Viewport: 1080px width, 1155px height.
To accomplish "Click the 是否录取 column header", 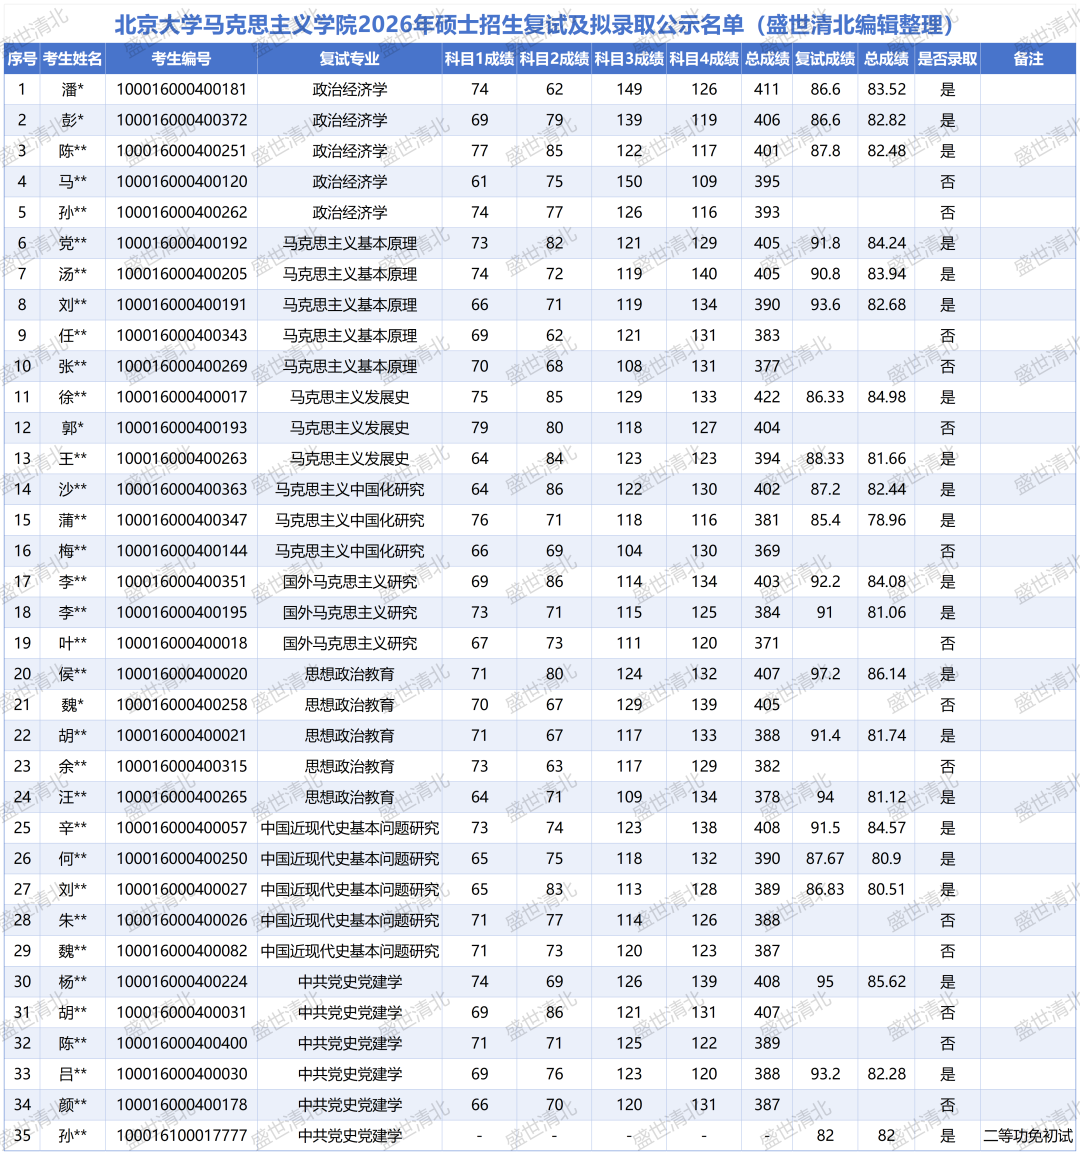I will pyautogui.click(x=947, y=59).
